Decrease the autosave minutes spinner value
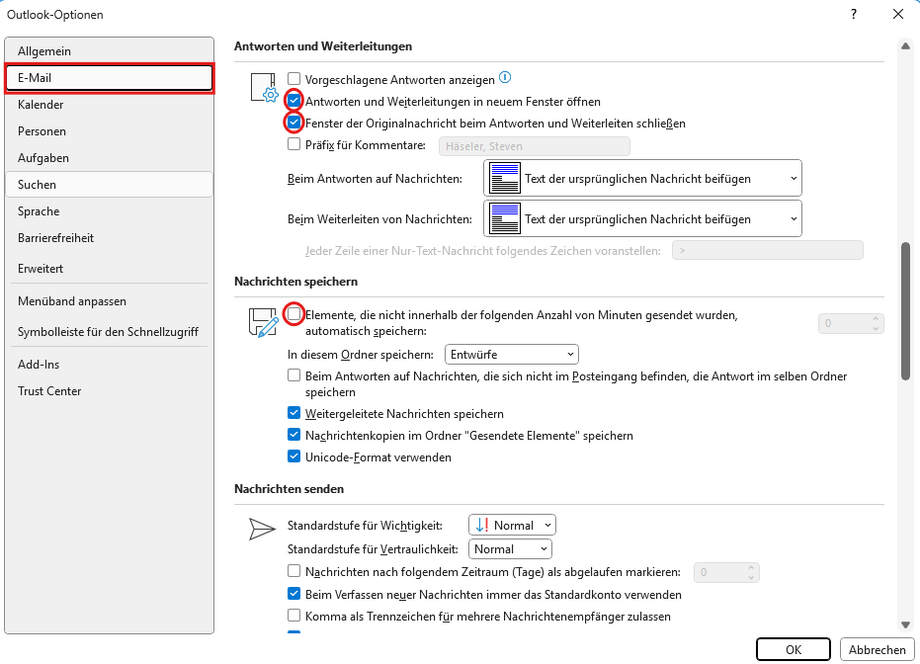Screen dimensions: 920x664 [875, 328]
